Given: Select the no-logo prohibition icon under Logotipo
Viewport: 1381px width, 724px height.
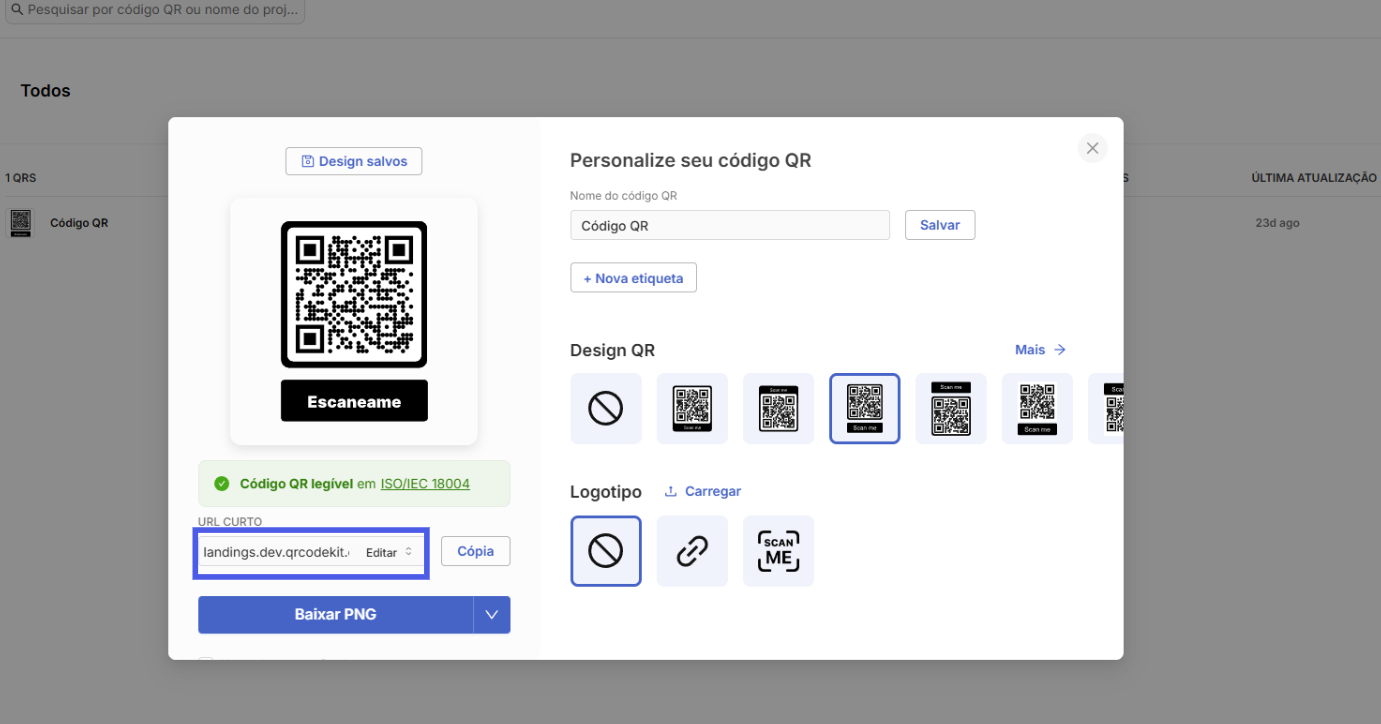Looking at the screenshot, I should coord(606,551).
